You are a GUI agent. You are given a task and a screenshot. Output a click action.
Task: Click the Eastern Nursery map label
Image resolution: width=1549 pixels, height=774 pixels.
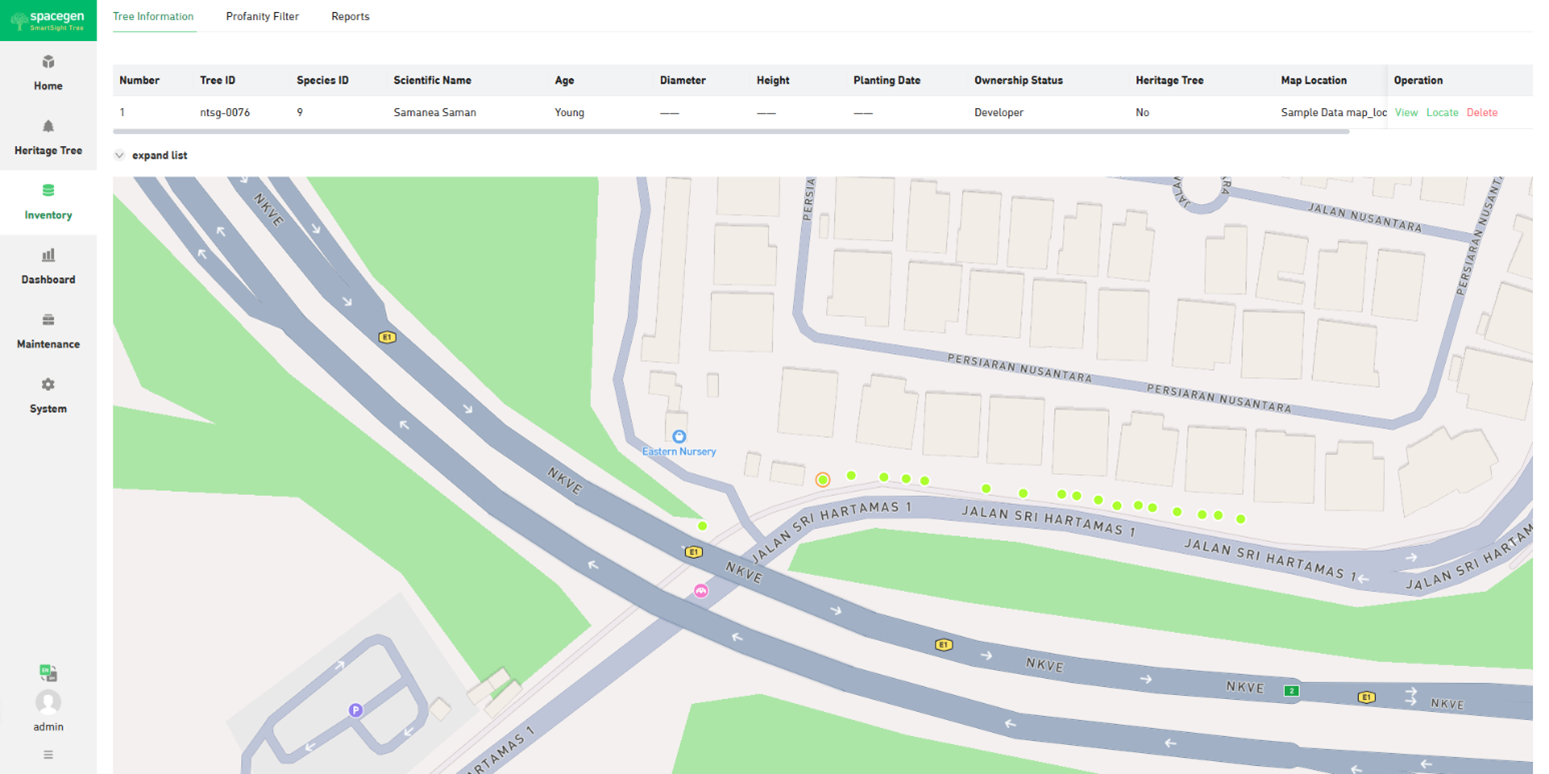point(679,452)
